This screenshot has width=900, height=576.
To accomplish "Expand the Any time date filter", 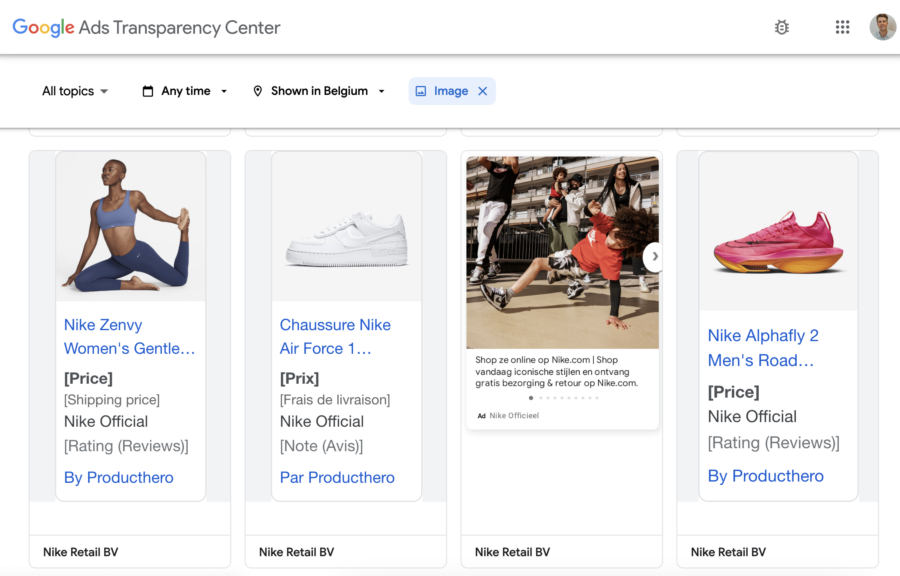I will pos(185,91).
